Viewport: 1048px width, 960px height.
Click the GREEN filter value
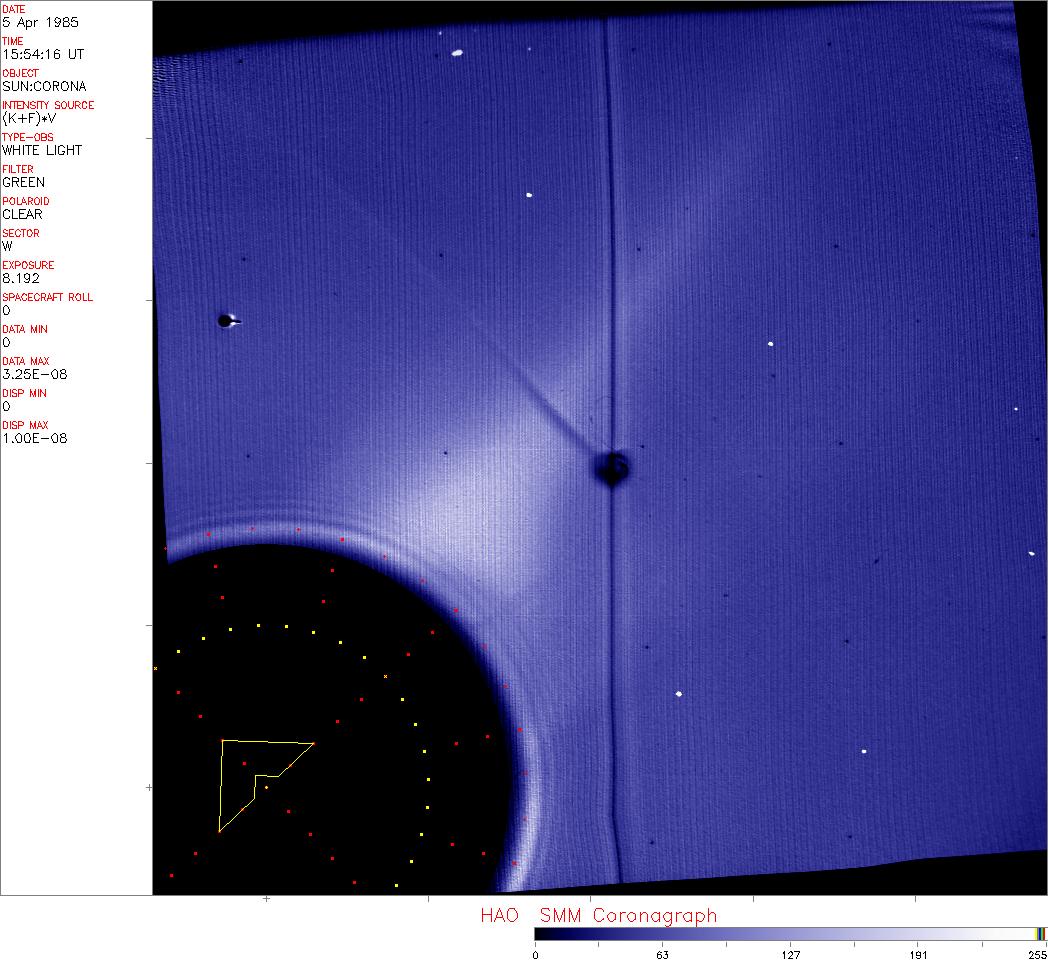[24, 182]
